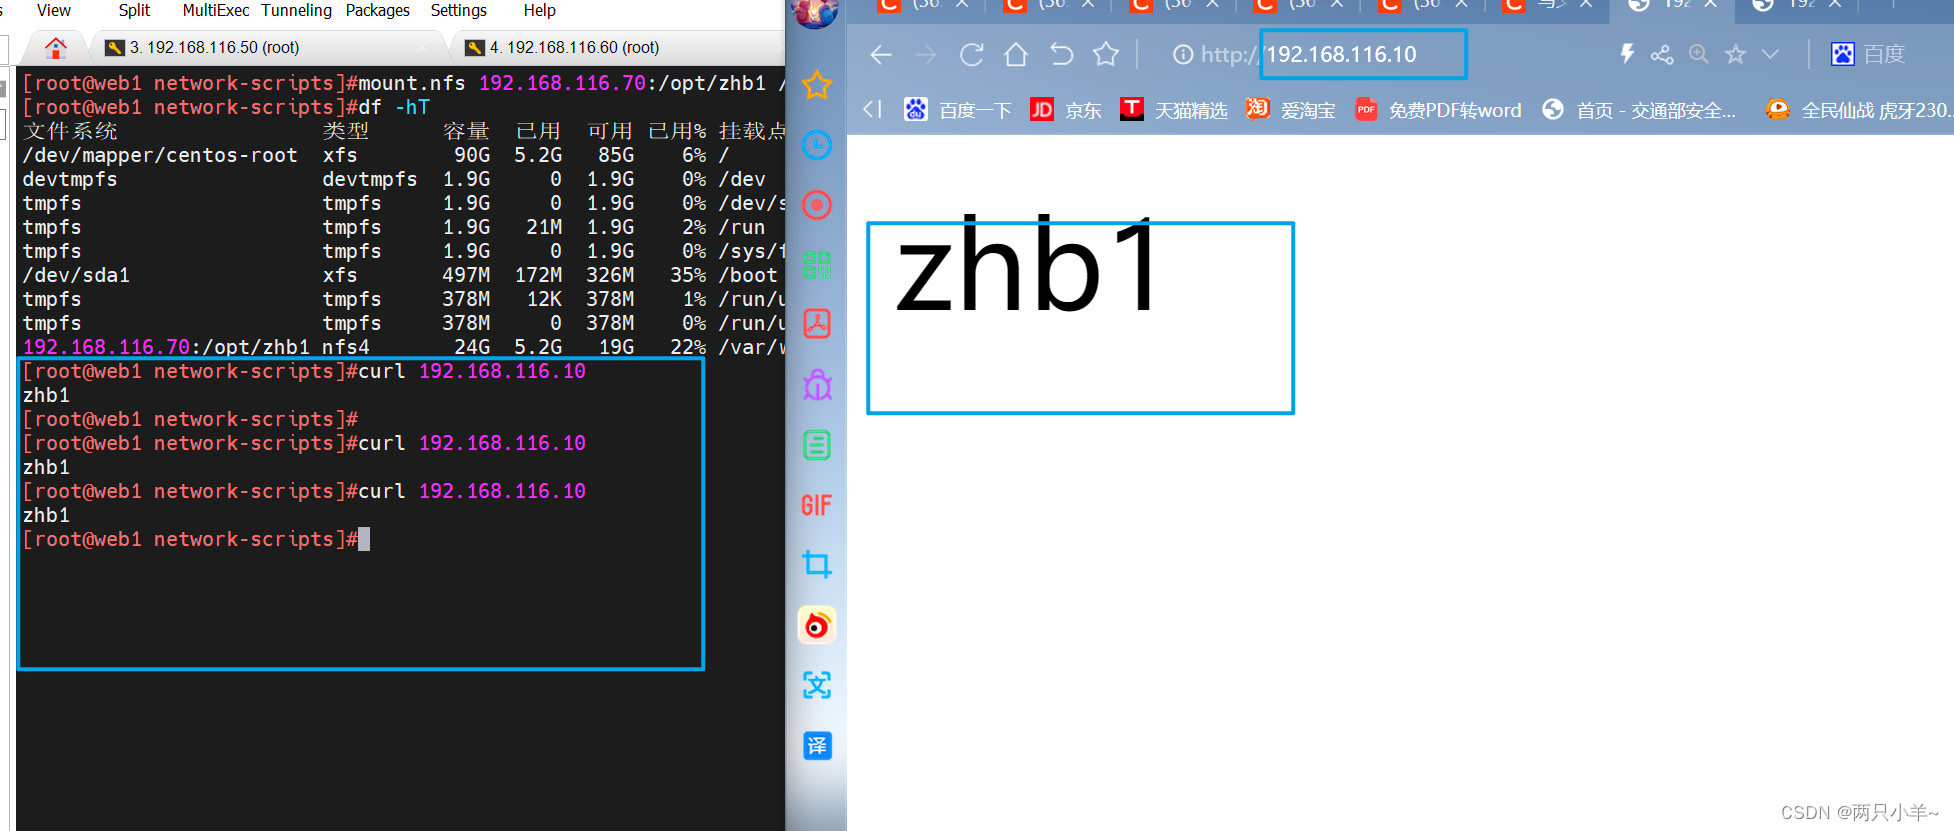1954x831 pixels.
Task: Click the red record icon in sidebar
Action: (x=817, y=205)
